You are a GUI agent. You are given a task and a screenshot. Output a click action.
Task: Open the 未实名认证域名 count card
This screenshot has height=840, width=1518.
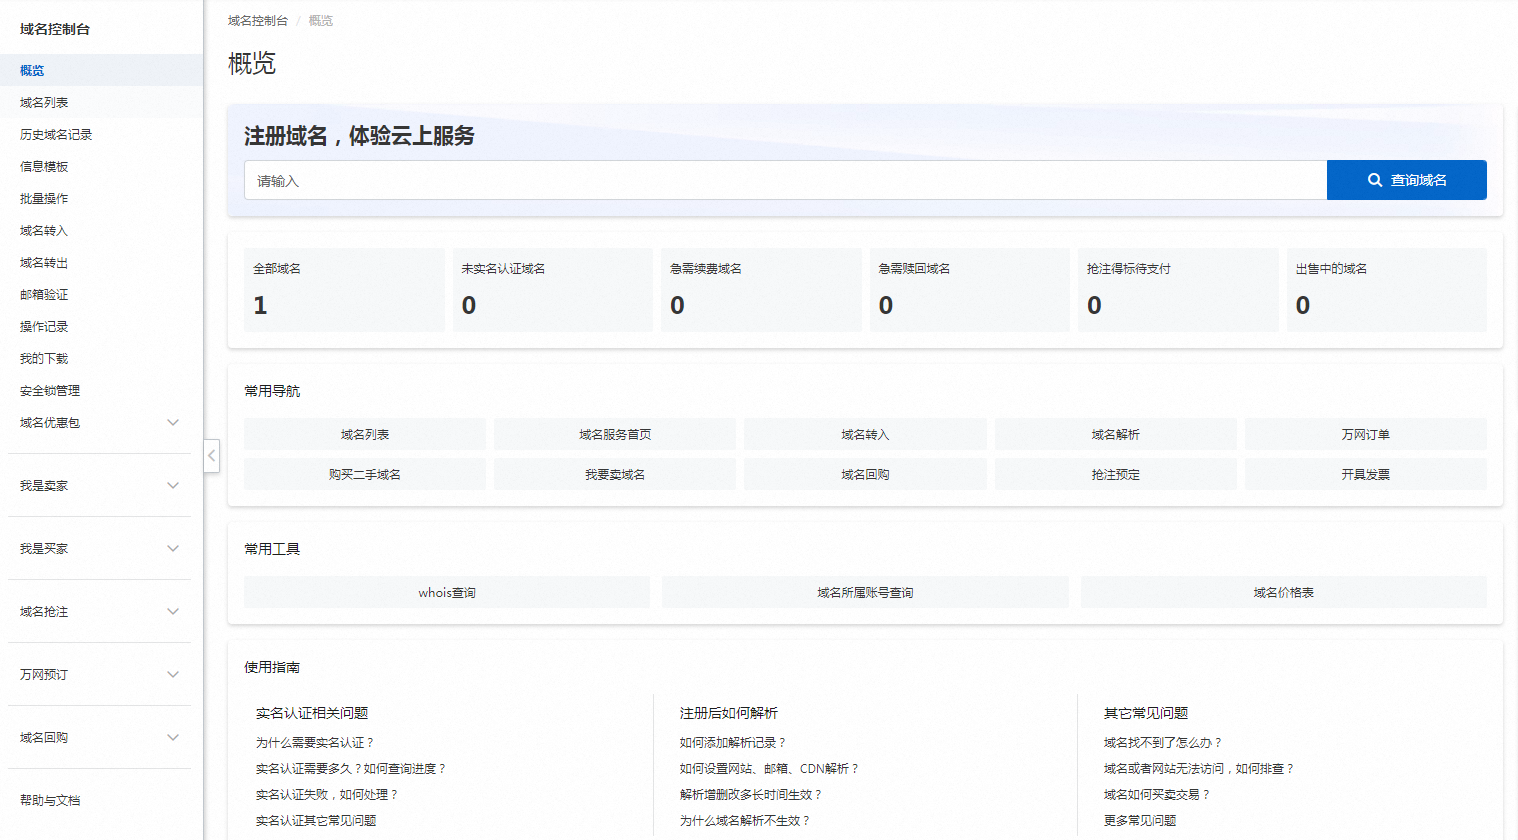click(553, 290)
